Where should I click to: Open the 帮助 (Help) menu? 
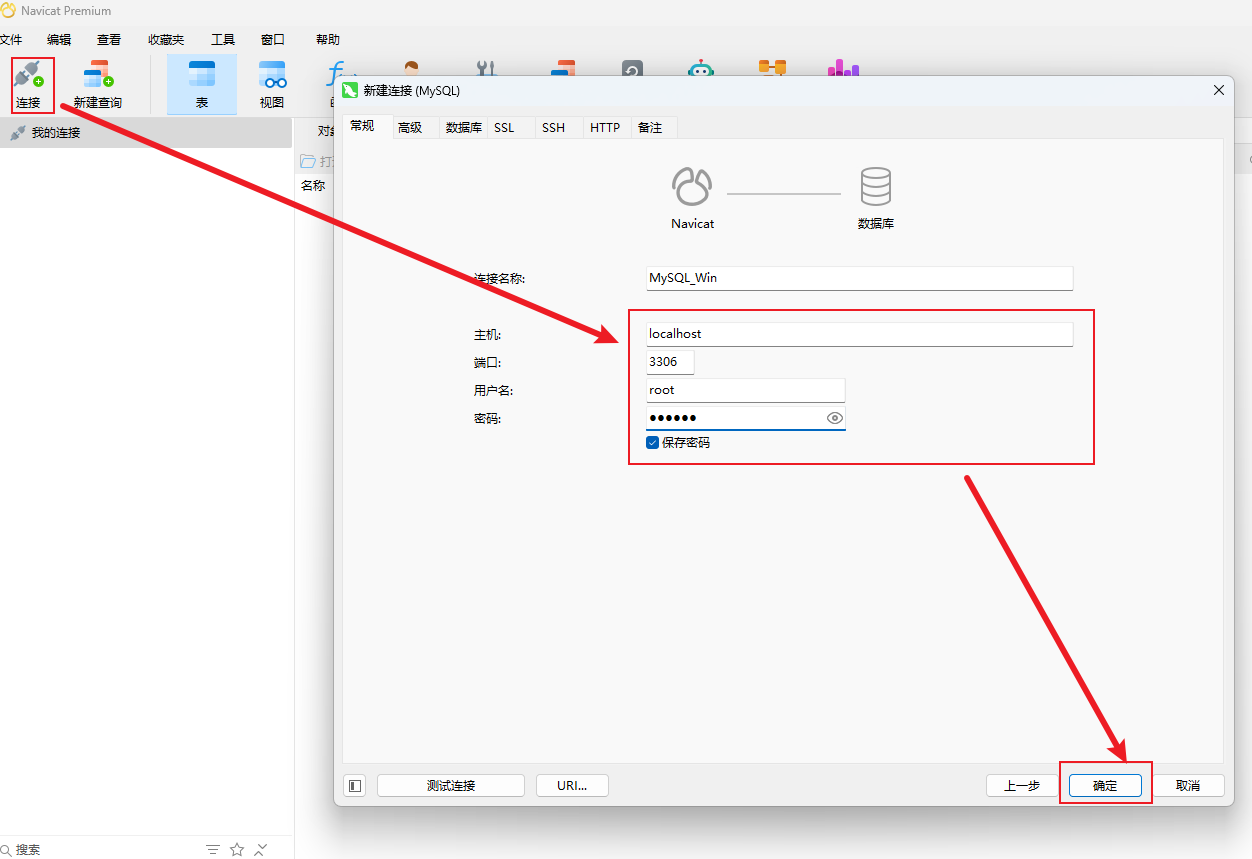click(328, 40)
